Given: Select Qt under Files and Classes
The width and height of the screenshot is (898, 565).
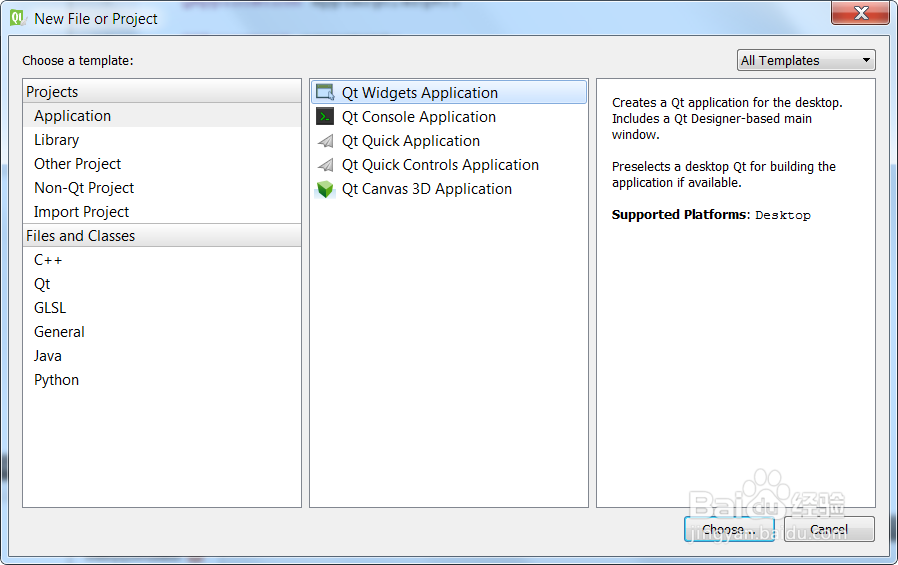Looking at the screenshot, I should [162, 284].
